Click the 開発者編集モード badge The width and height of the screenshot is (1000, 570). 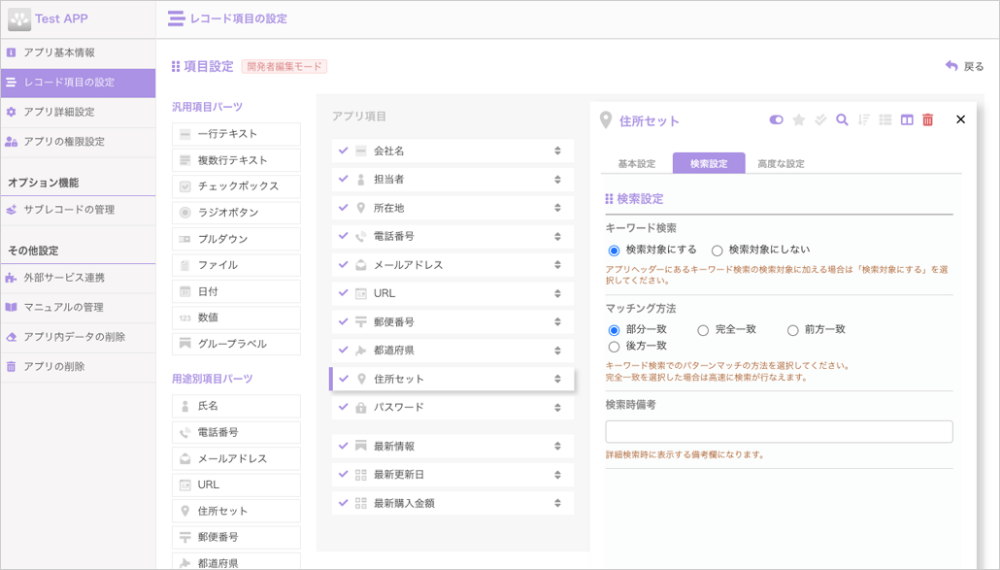(x=284, y=66)
